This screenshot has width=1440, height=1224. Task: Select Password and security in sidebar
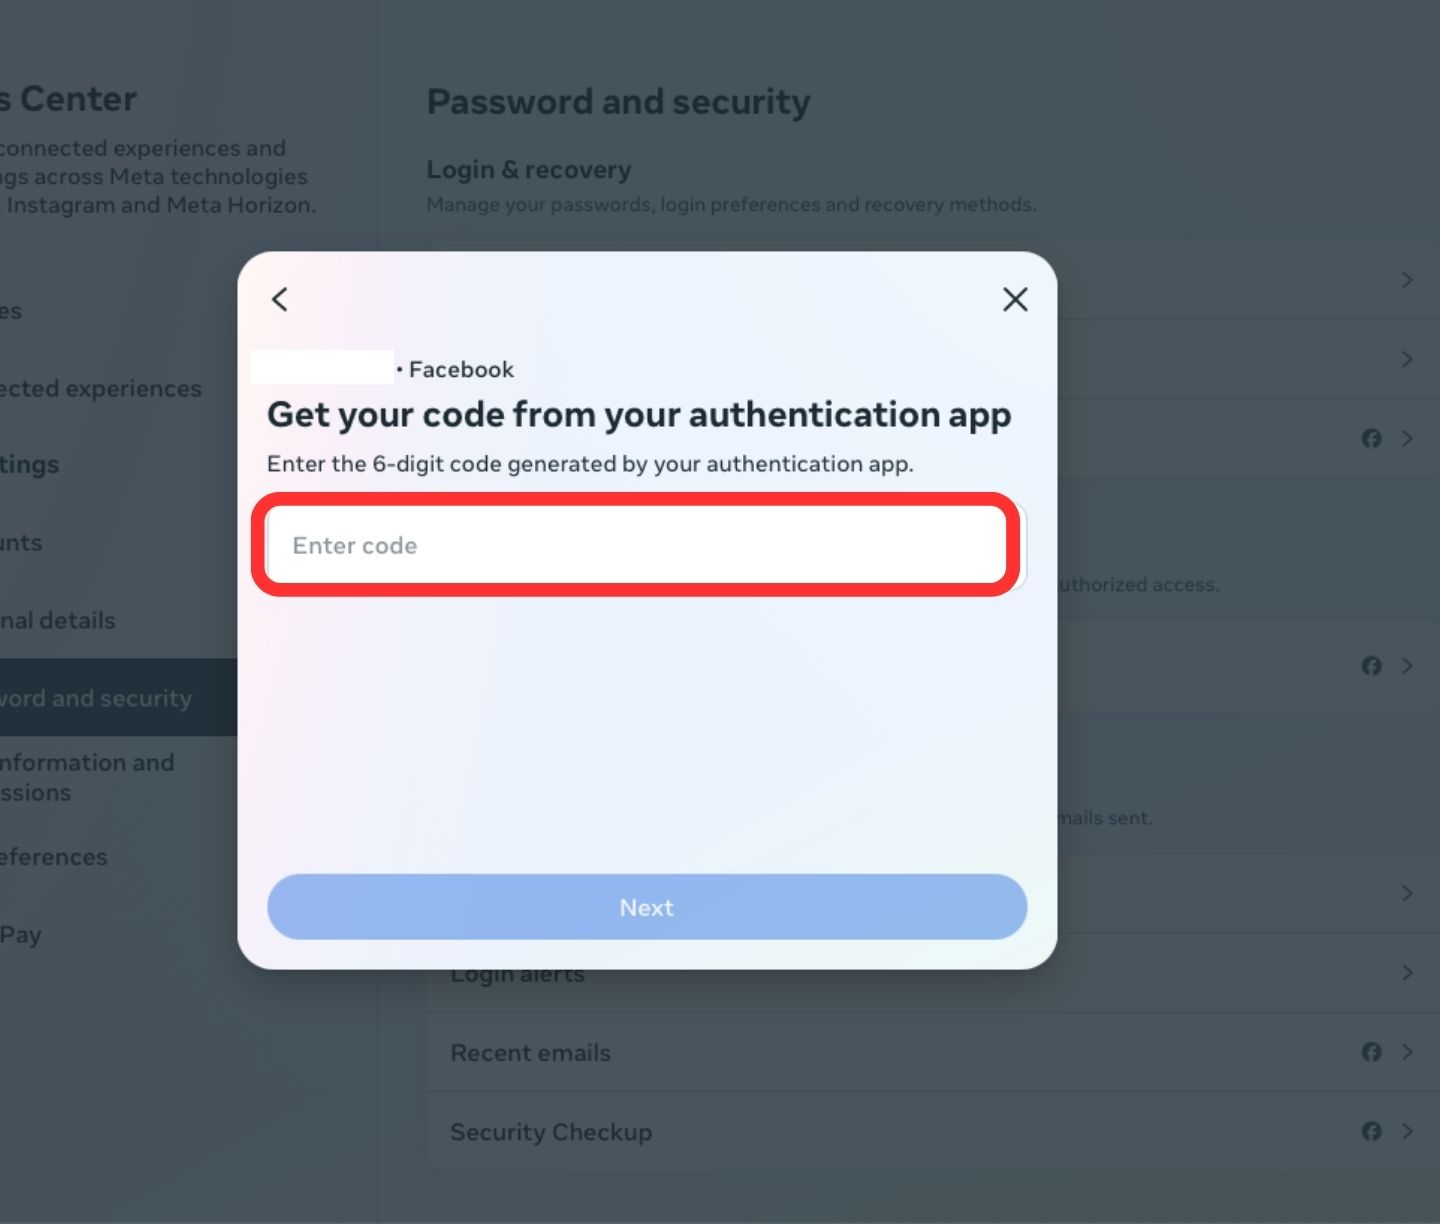click(96, 698)
